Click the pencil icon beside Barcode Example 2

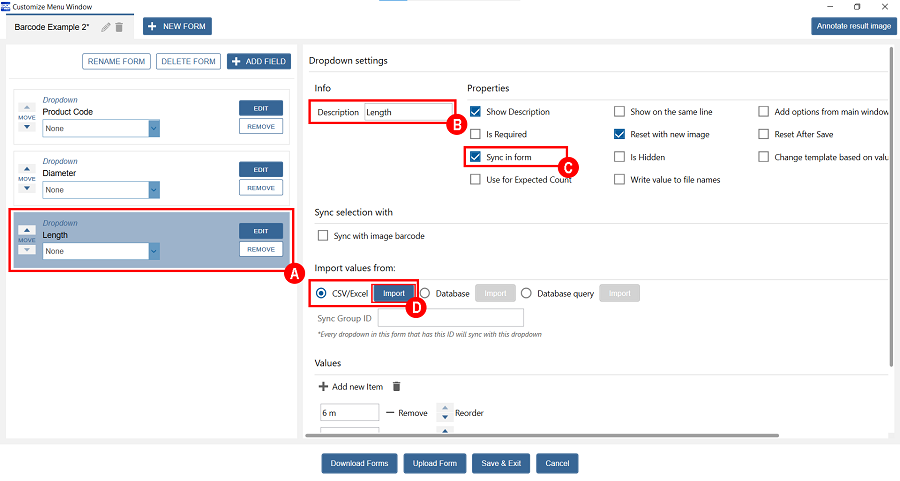pos(106,27)
